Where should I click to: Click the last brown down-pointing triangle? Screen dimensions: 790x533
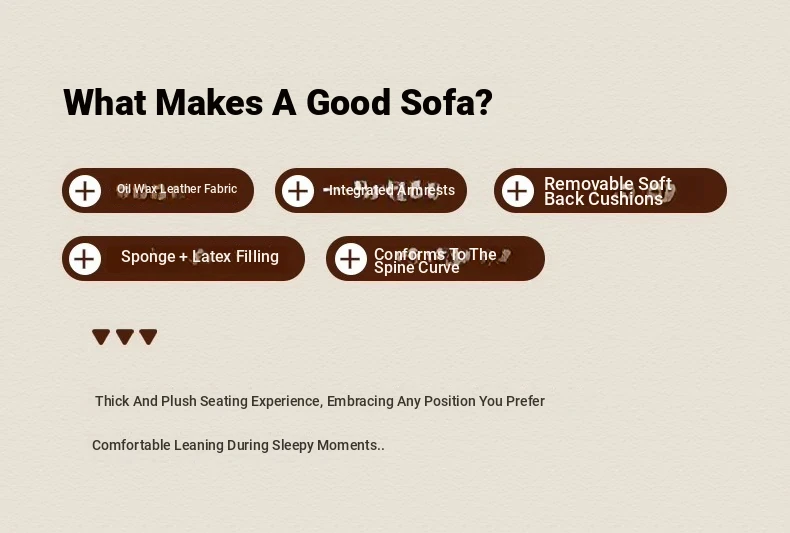pos(148,337)
